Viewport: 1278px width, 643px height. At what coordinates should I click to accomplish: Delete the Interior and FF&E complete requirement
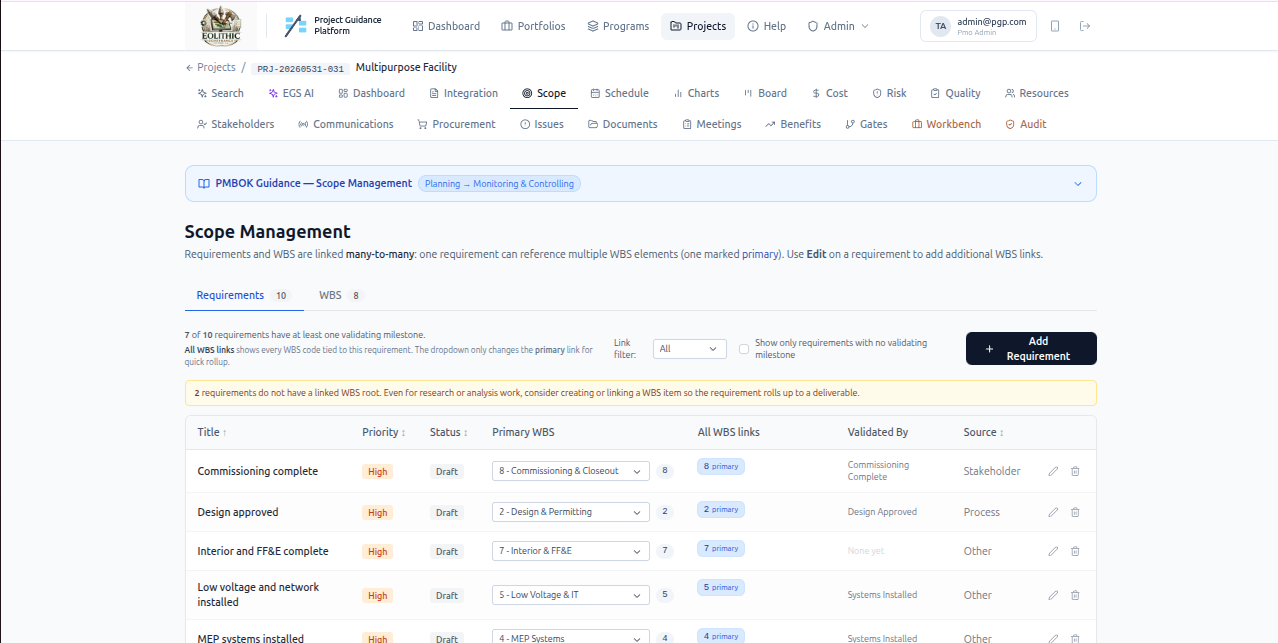tap(1075, 551)
